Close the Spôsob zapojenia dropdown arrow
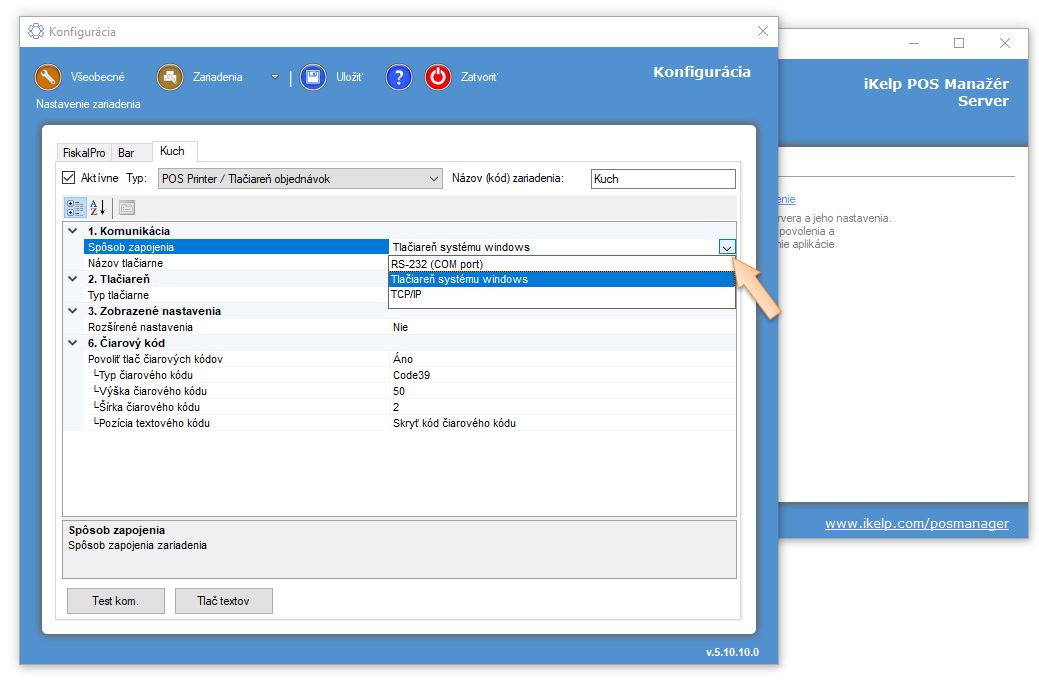The image size is (1039, 689). 727,248
